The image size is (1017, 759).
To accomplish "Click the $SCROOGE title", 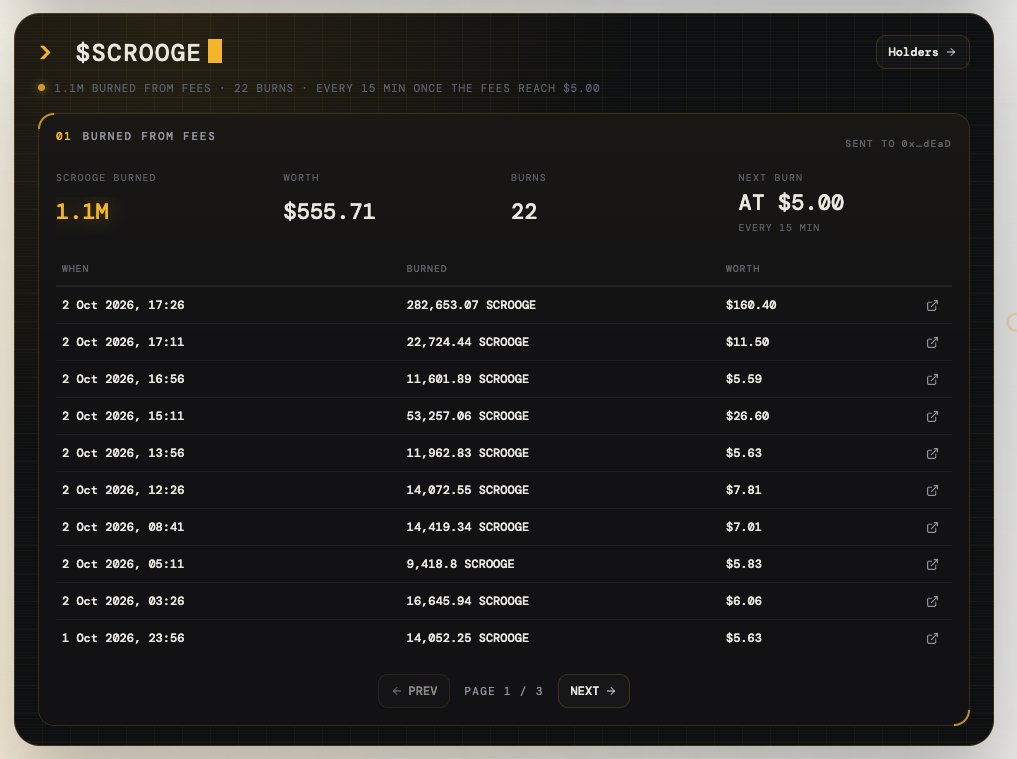I will [x=138, y=53].
